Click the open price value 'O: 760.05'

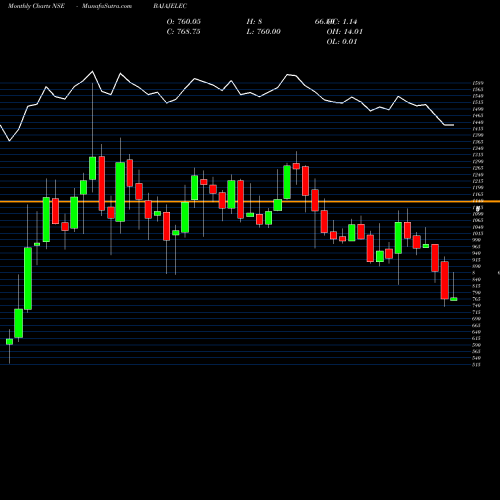click(x=184, y=22)
